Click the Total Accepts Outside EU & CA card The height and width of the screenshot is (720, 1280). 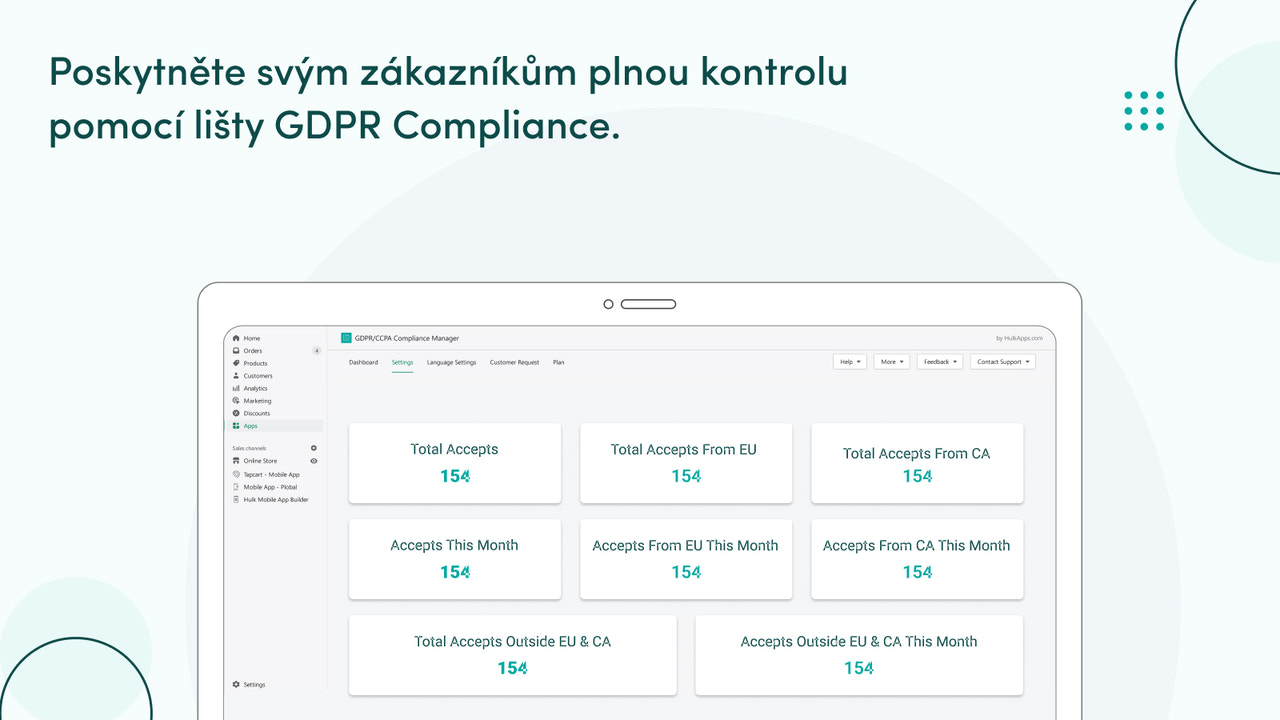[x=513, y=655]
